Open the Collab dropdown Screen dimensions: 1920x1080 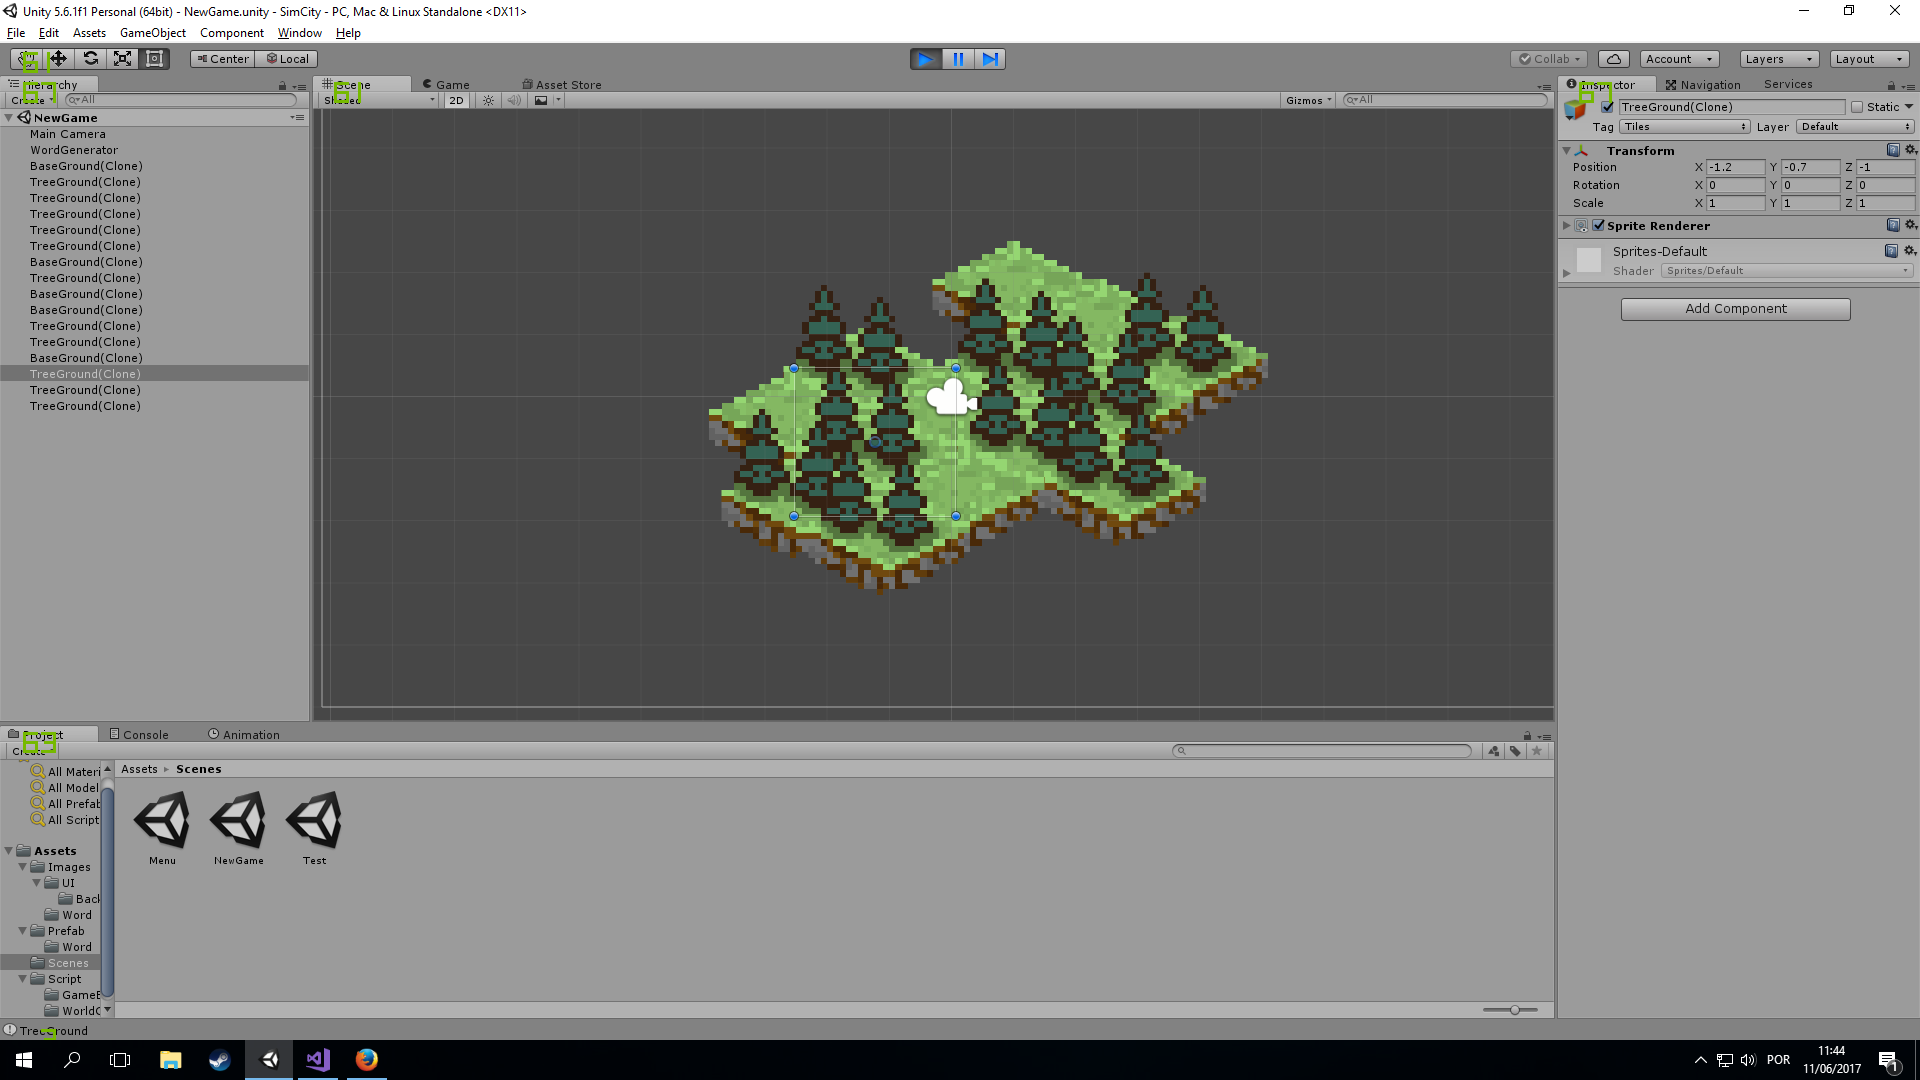click(x=1550, y=59)
